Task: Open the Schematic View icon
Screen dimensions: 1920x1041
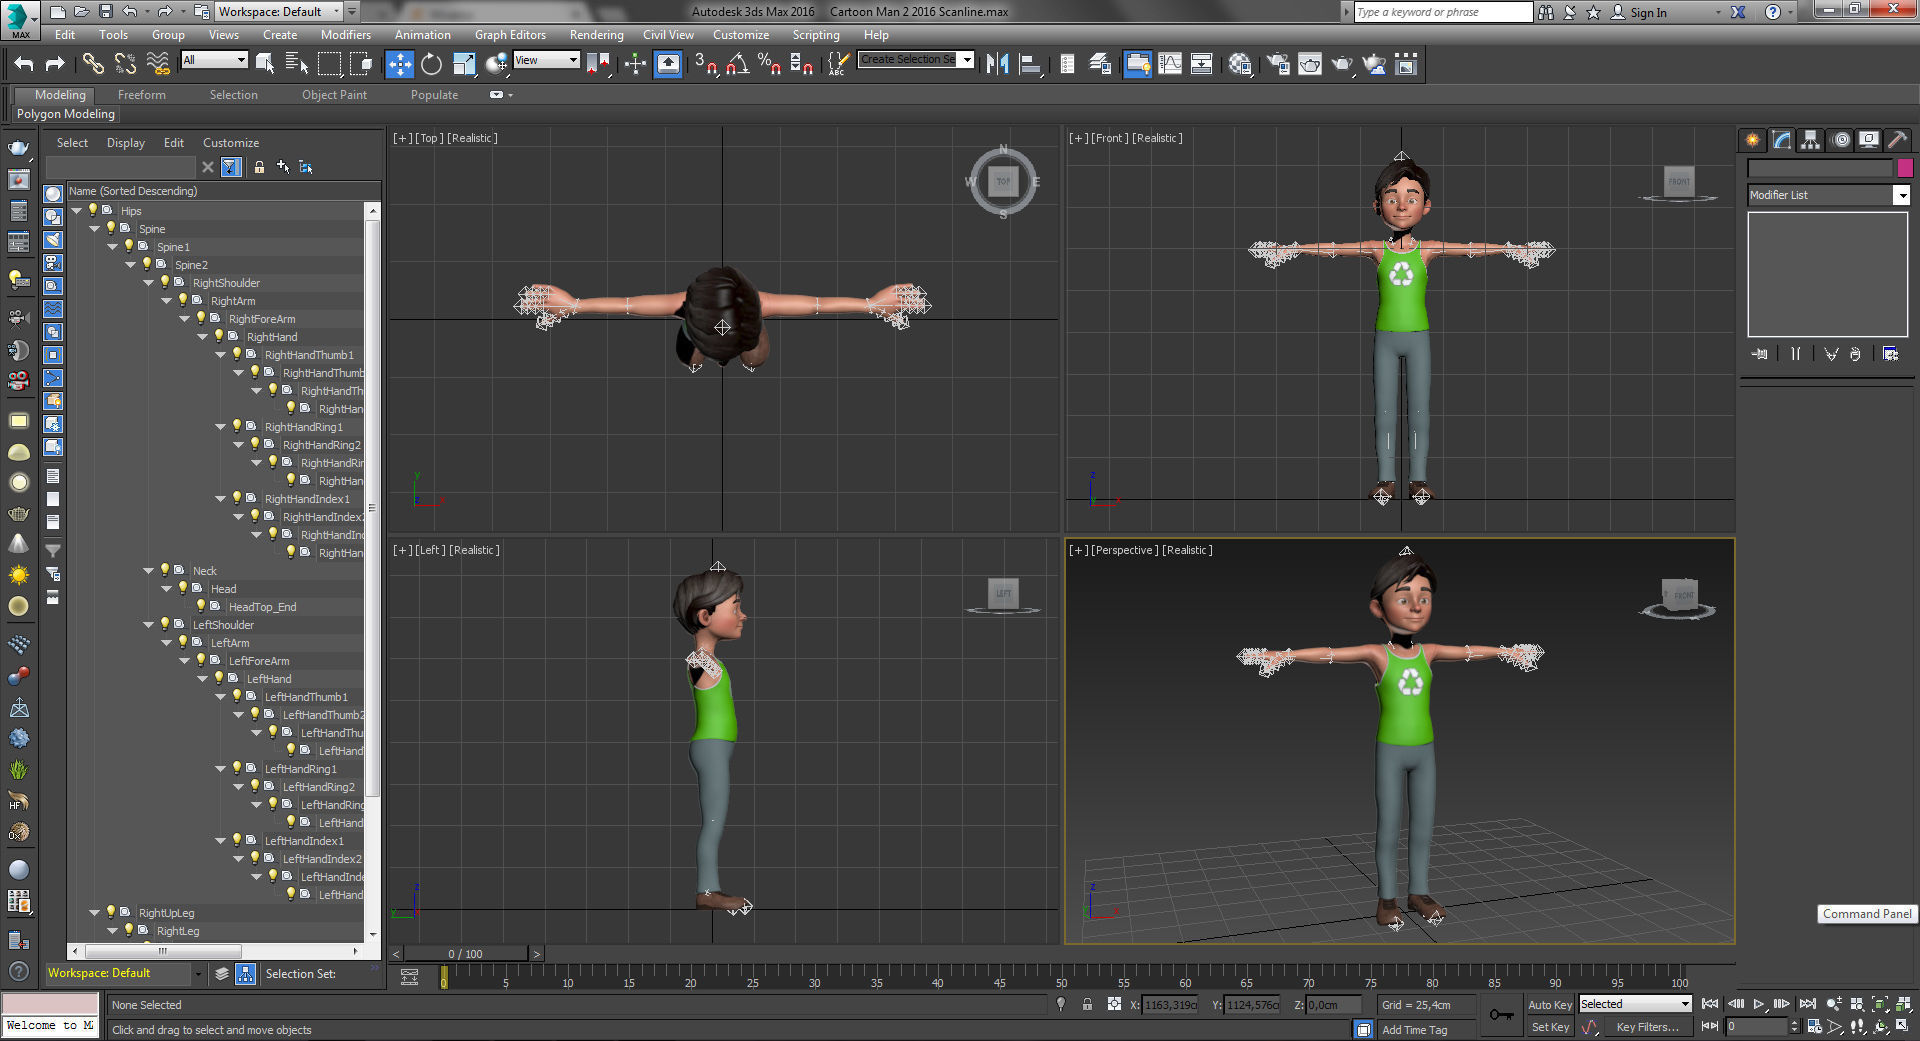Action: 1201,64
